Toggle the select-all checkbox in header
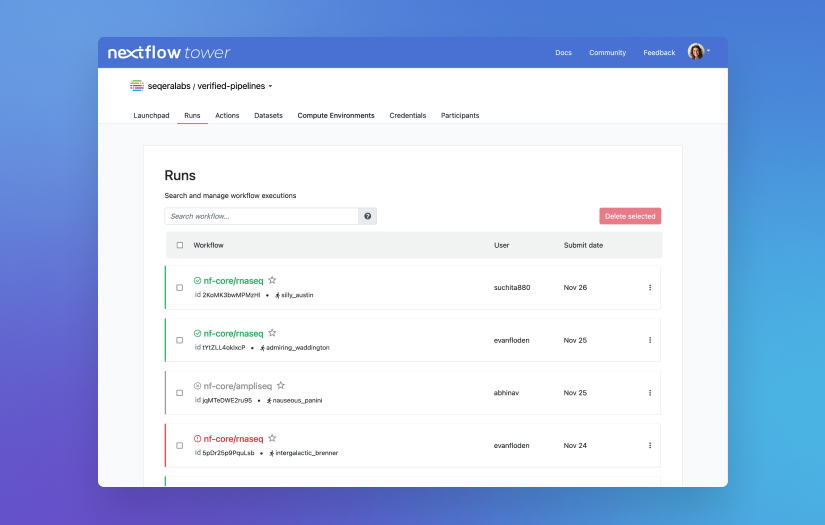 pyautogui.click(x=180, y=245)
